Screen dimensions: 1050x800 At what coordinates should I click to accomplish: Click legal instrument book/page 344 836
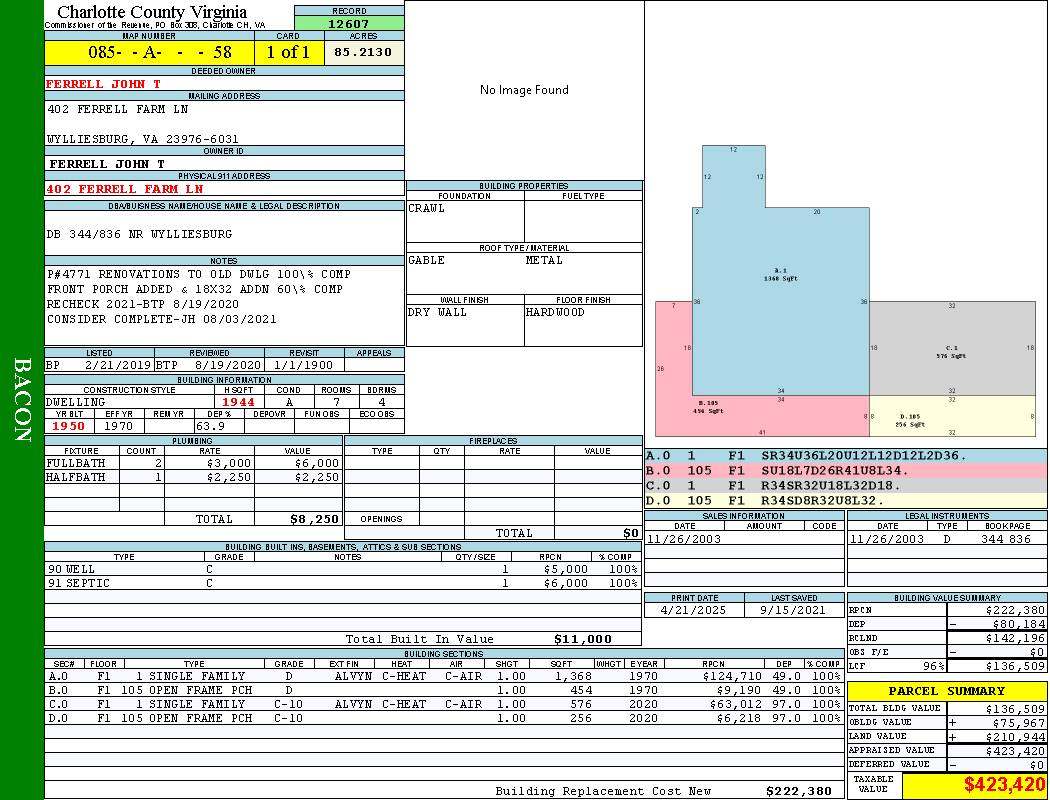pyautogui.click(x=1006, y=539)
